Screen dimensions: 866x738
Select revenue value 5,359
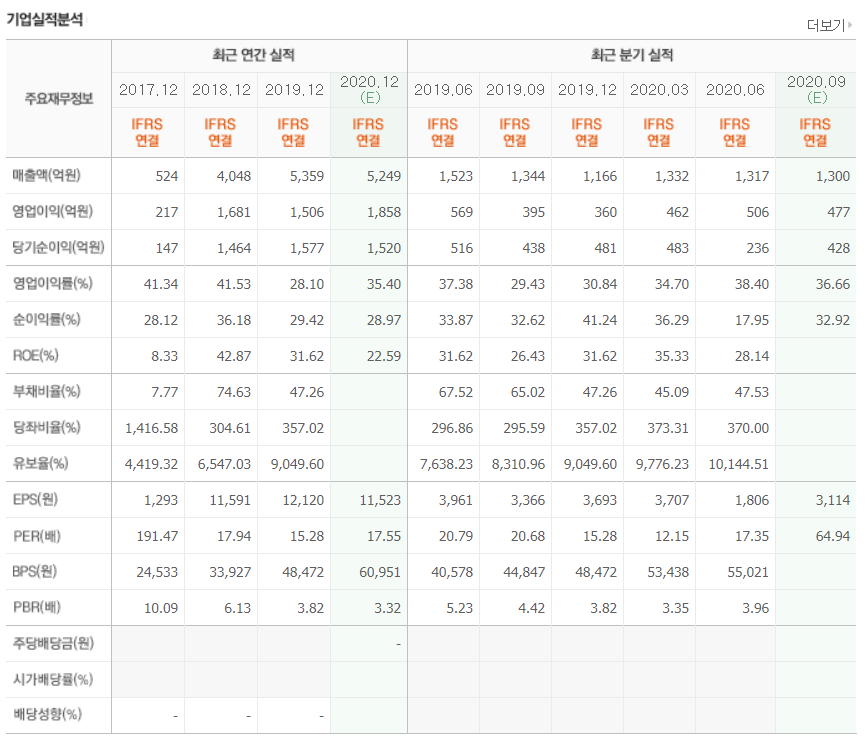(307, 176)
